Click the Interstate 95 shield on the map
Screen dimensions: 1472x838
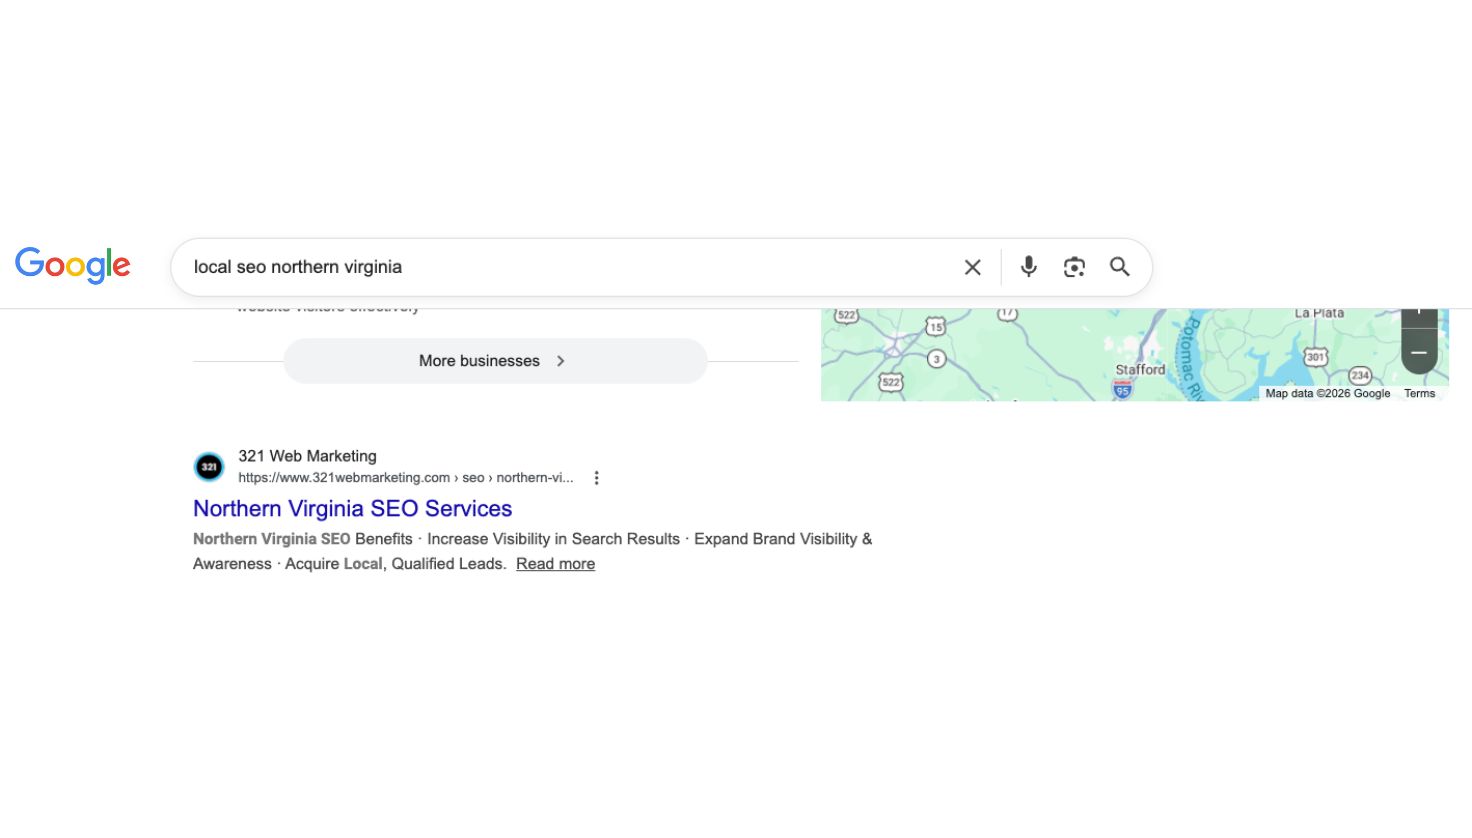(1123, 390)
